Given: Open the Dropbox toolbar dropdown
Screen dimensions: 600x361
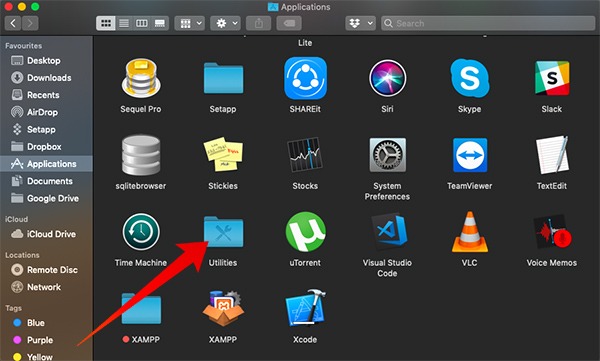Looking at the screenshot, I should pyautogui.click(x=360, y=23).
